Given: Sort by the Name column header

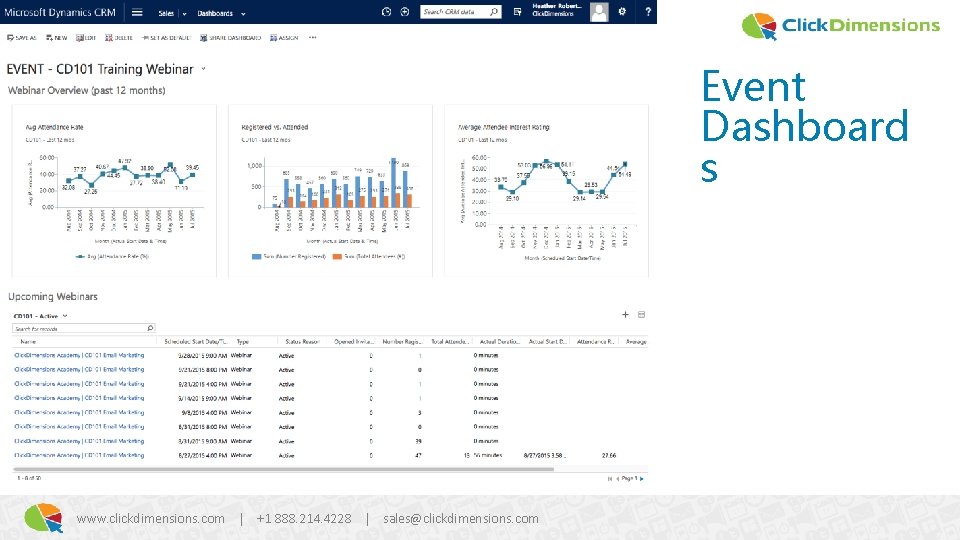Looking at the screenshot, I should click(28, 342).
